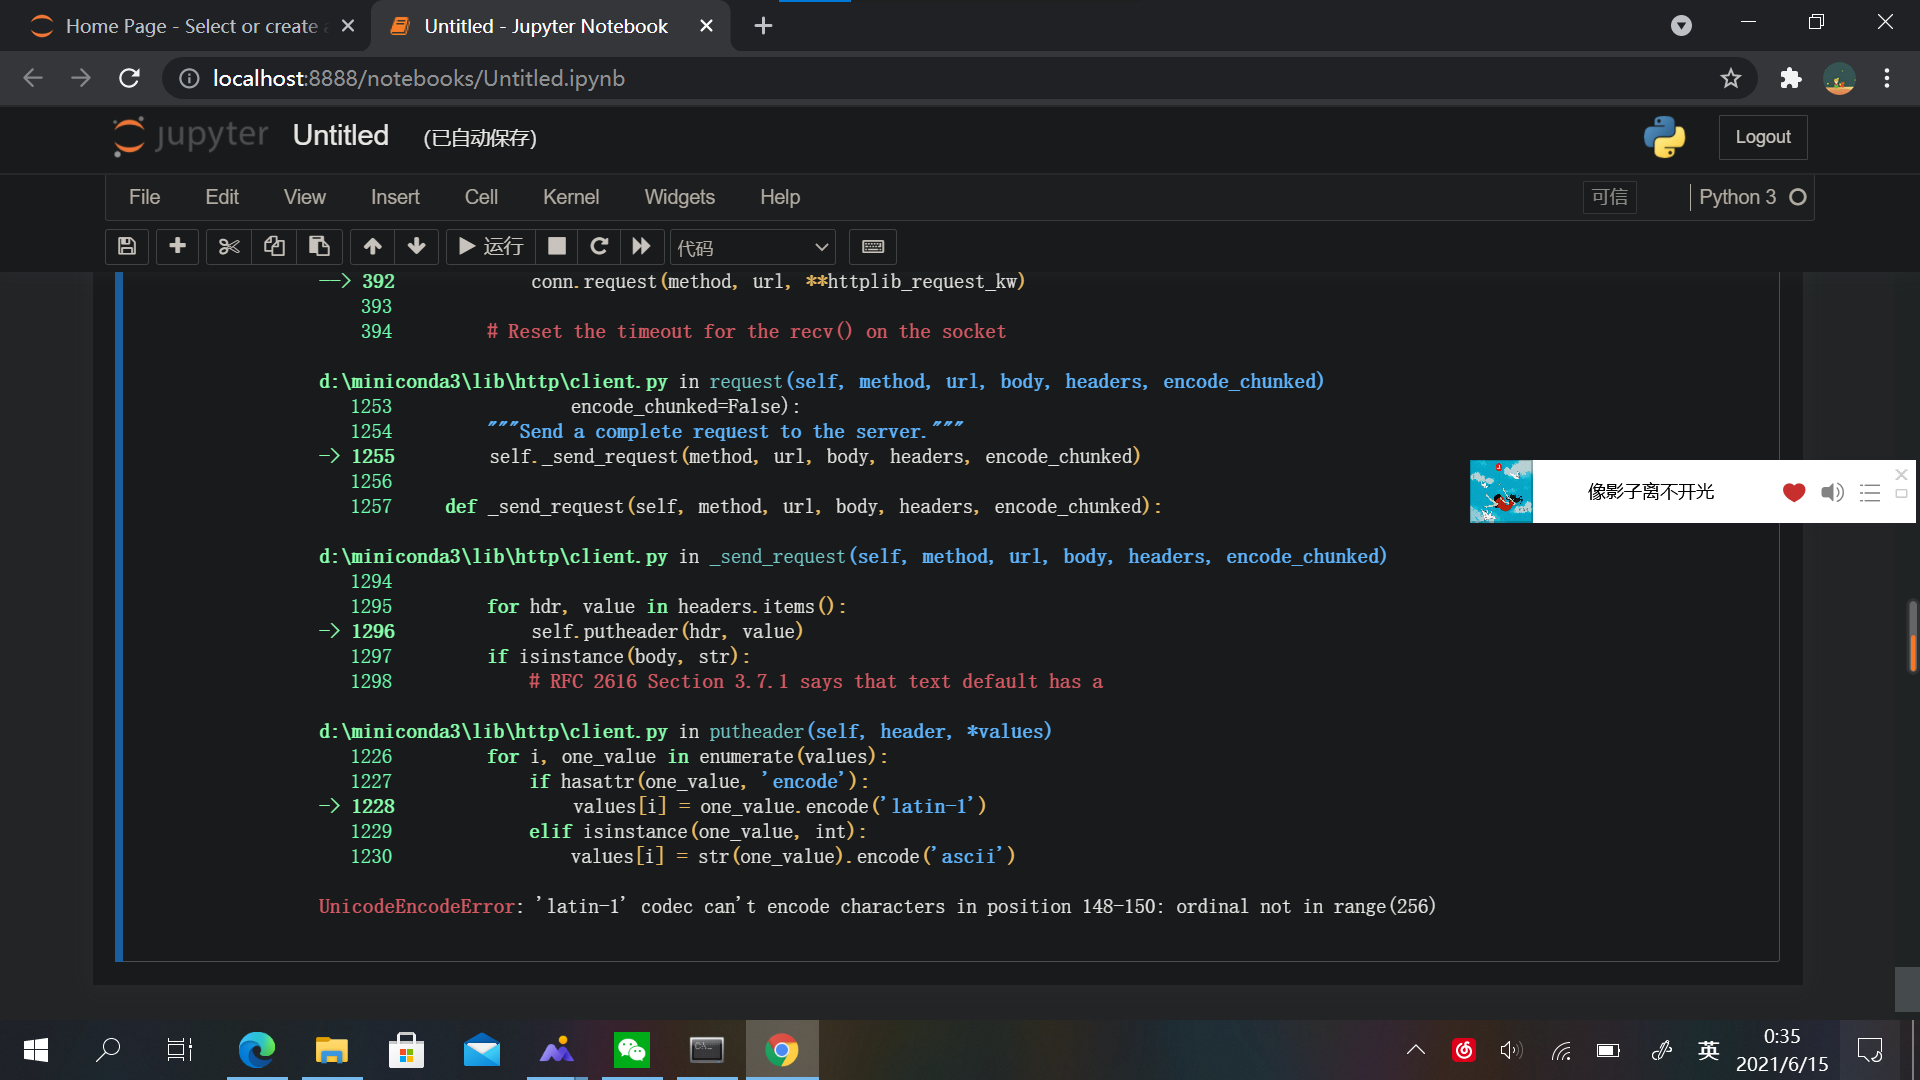Insert a cell below with the plus icon

pos(178,247)
